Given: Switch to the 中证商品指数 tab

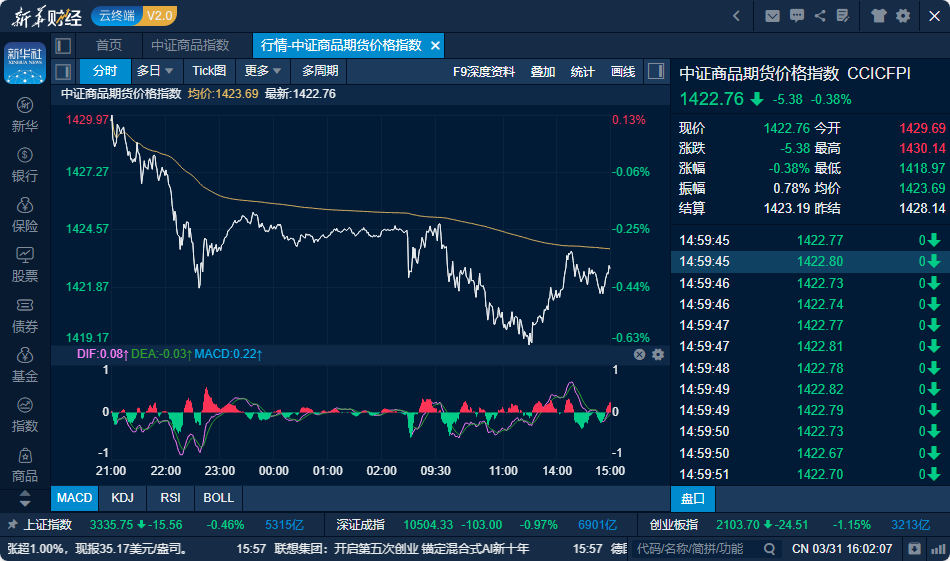Looking at the screenshot, I should [x=190, y=46].
